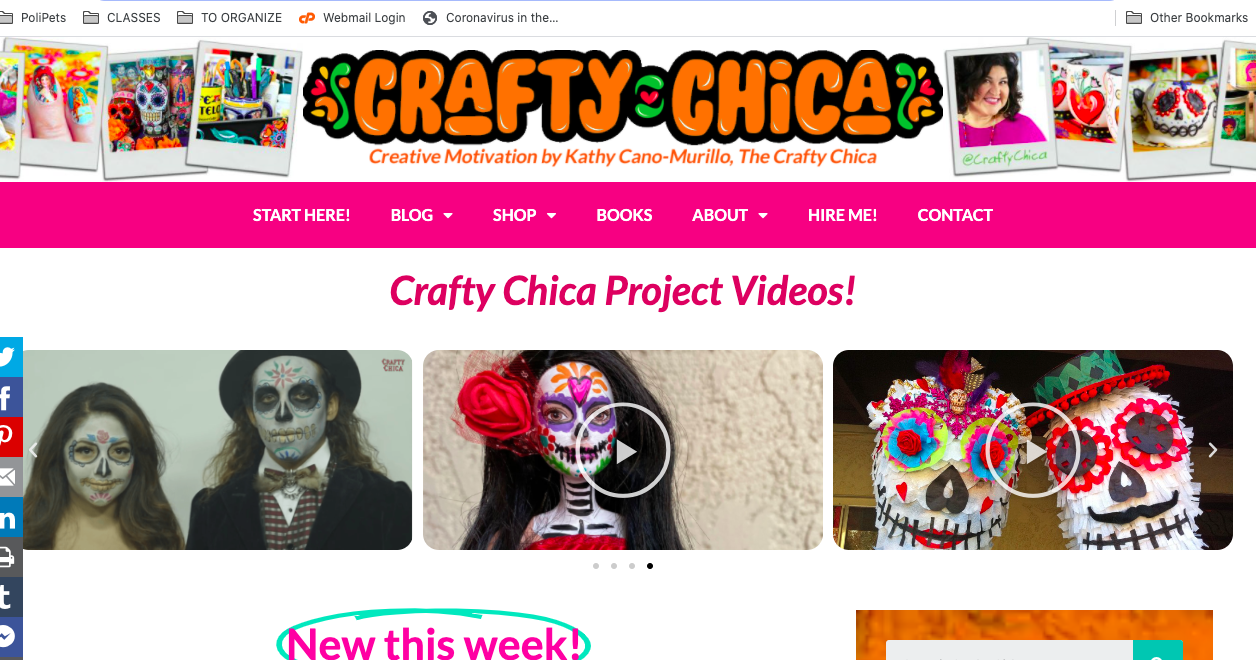Share via Messenger sidebar icon
The image size is (1256, 660).
pos(10,637)
